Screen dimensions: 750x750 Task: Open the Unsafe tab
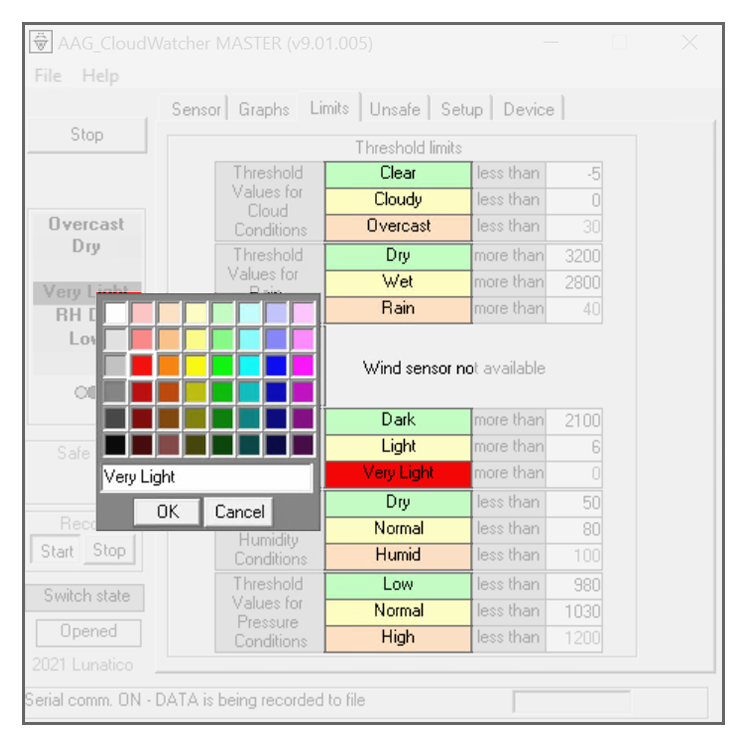click(x=395, y=109)
